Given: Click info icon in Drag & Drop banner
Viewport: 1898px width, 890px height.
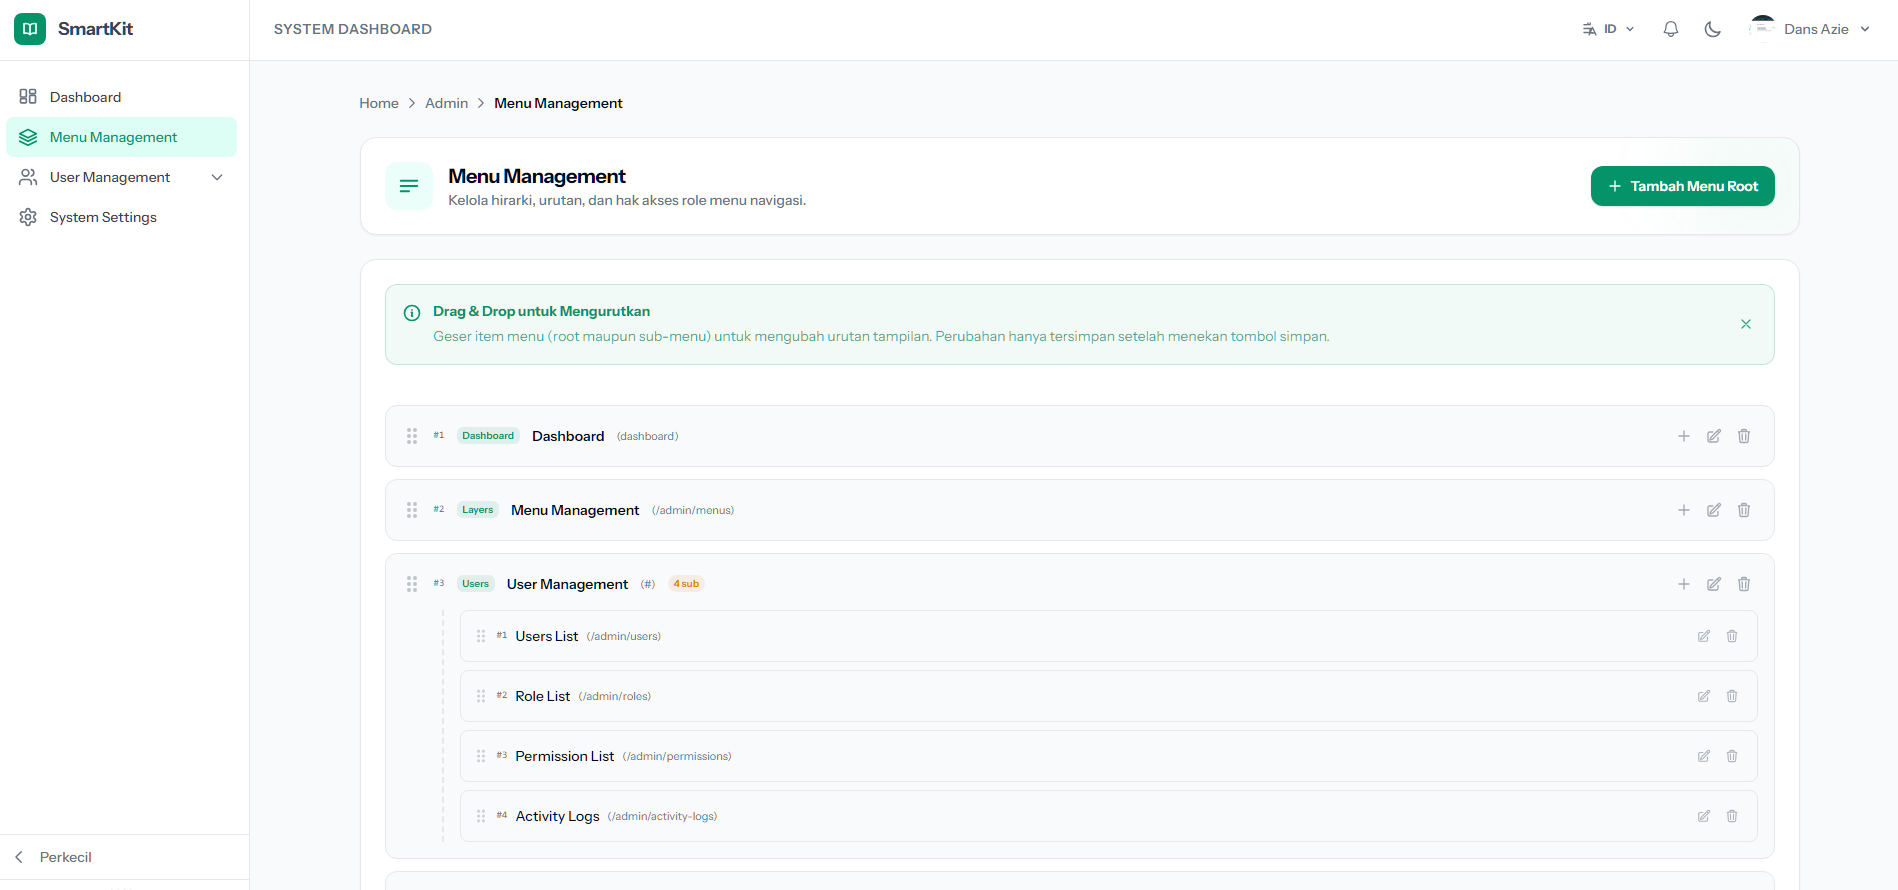Looking at the screenshot, I should (412, 313).
